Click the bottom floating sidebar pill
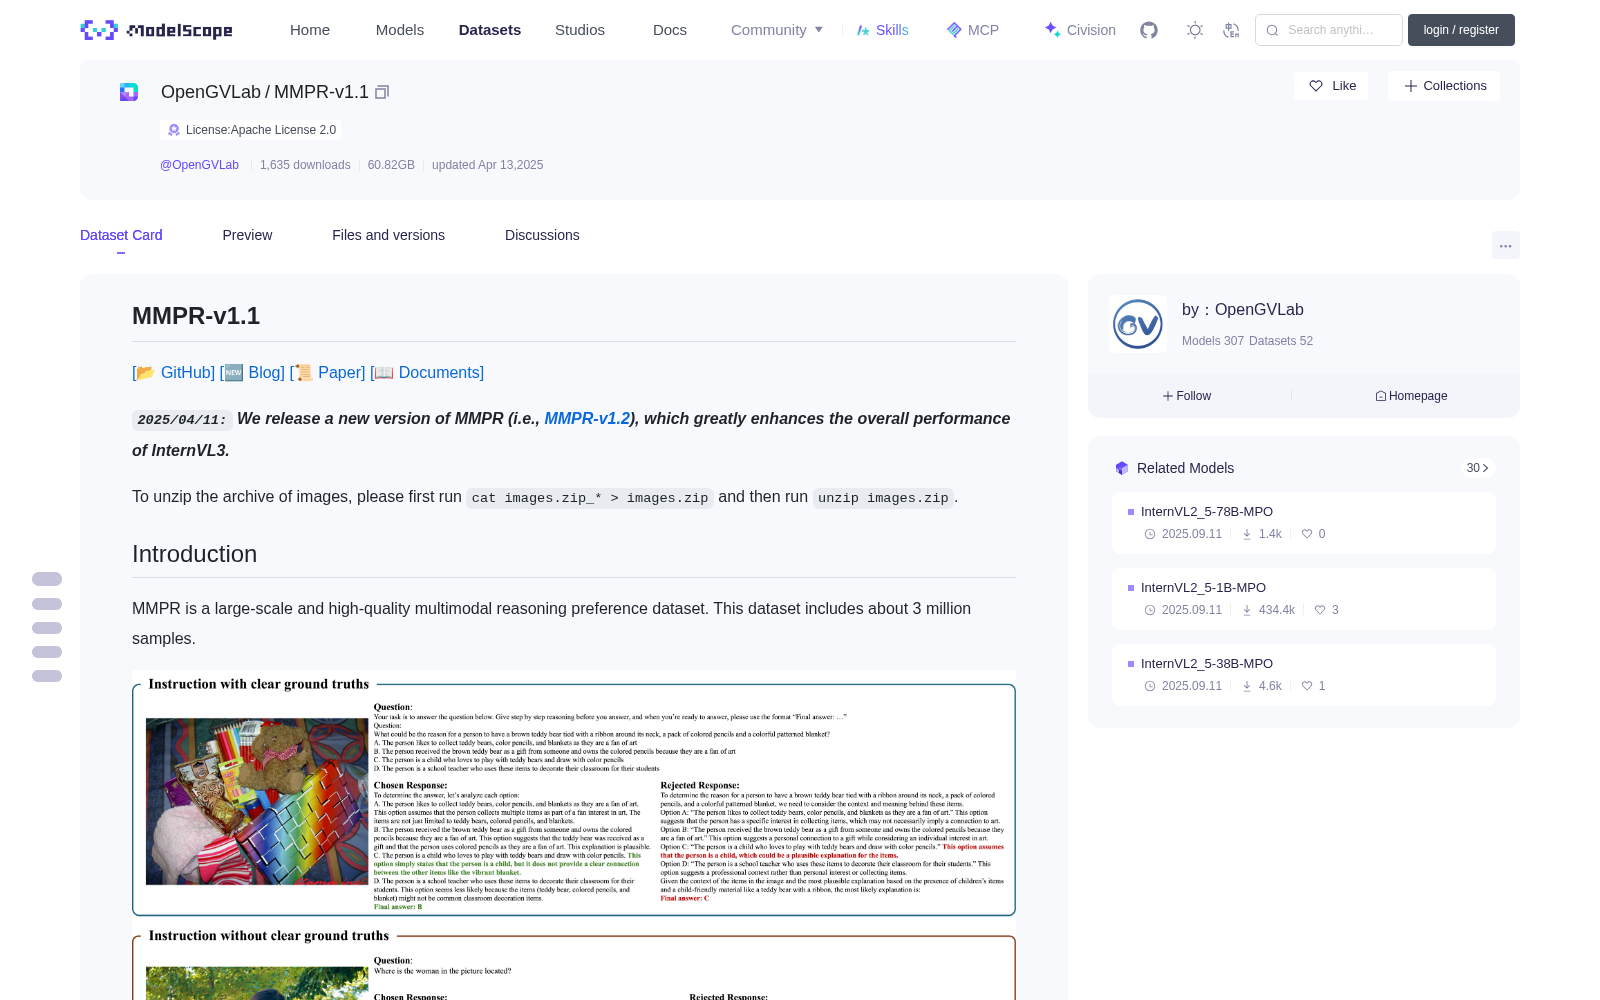1600x1000 pixels. [47, 676]
